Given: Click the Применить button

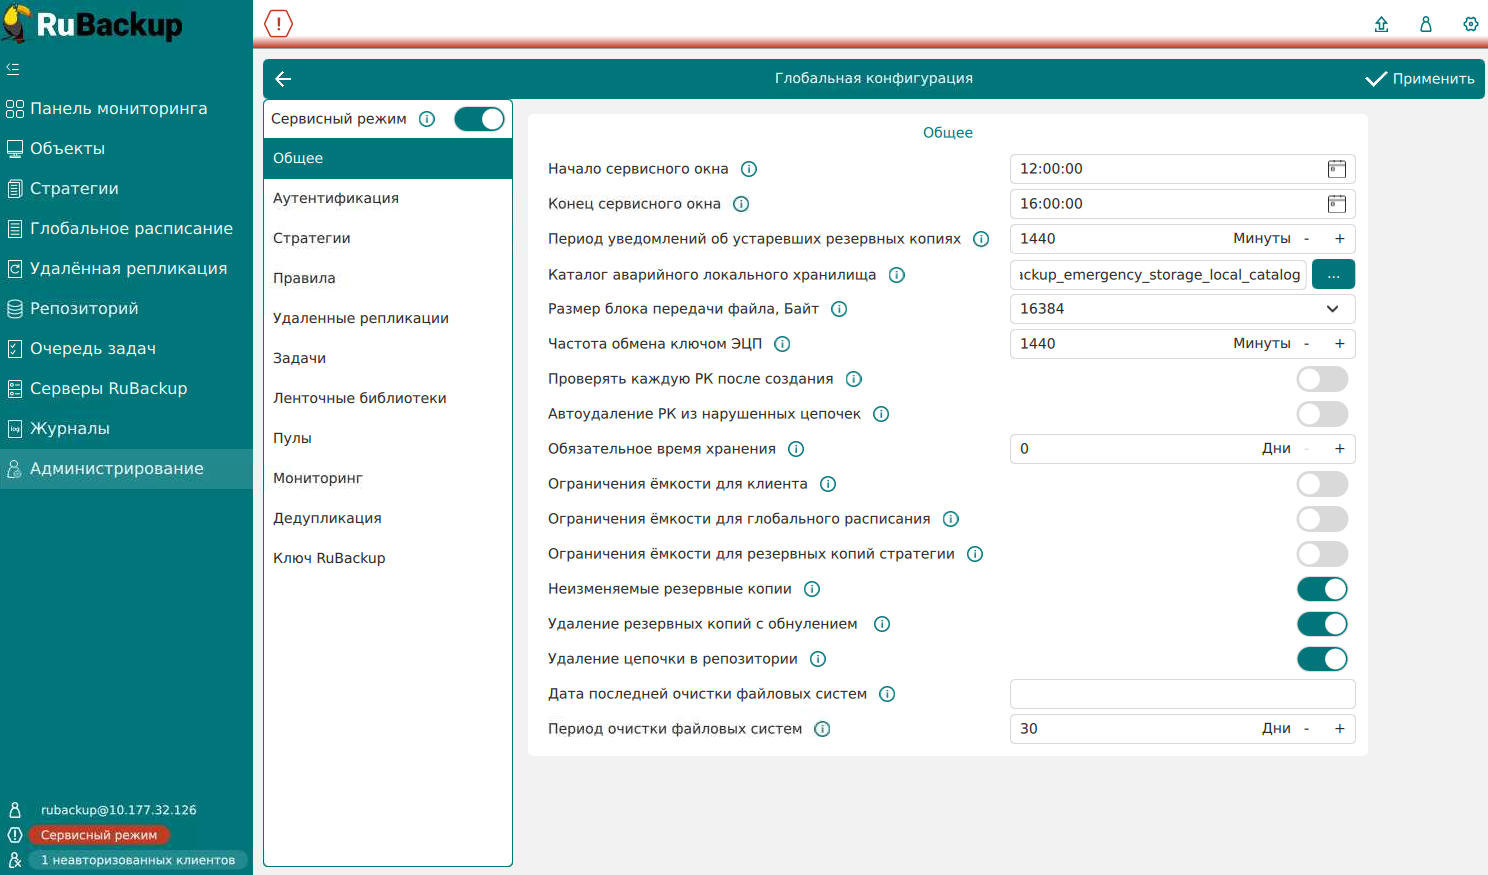Looking at the screenshot, I should [x=1420, y=79].
